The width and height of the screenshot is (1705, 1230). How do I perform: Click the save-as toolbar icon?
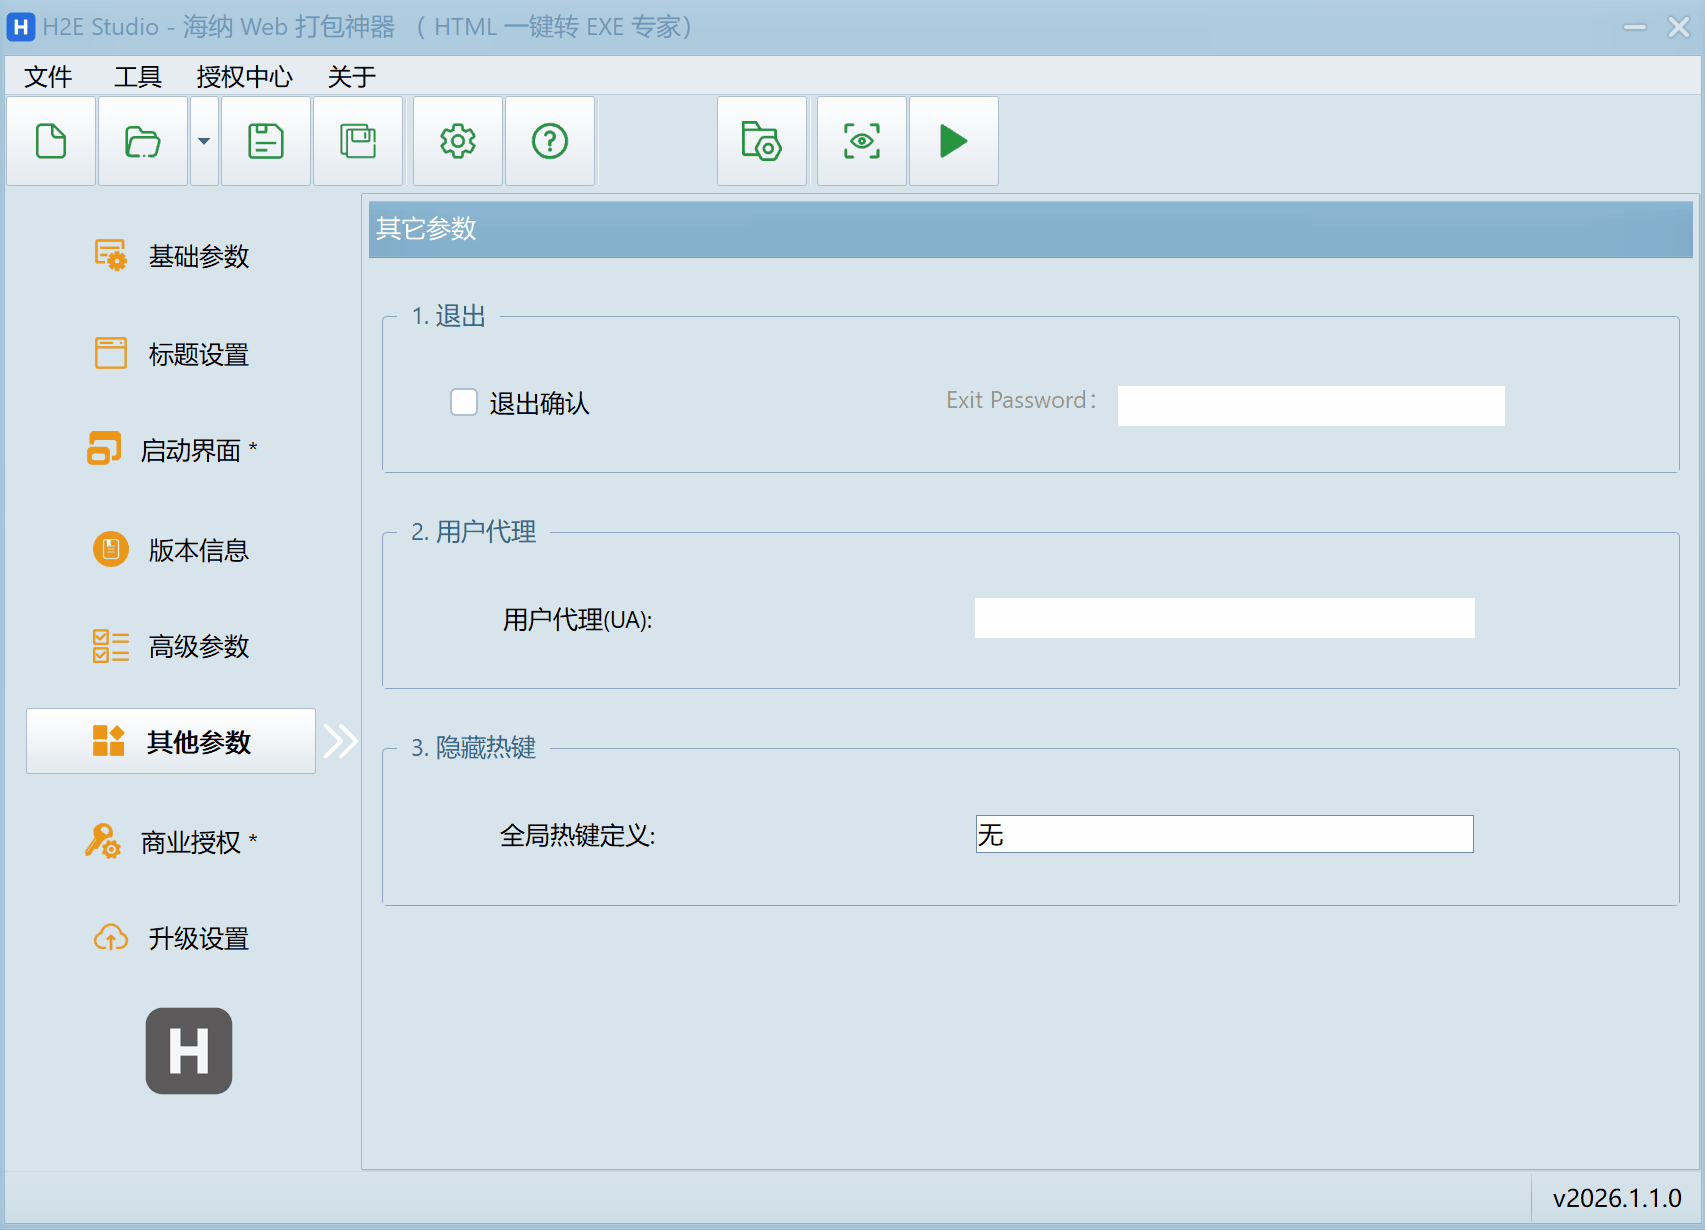click(x=357, y=141)
